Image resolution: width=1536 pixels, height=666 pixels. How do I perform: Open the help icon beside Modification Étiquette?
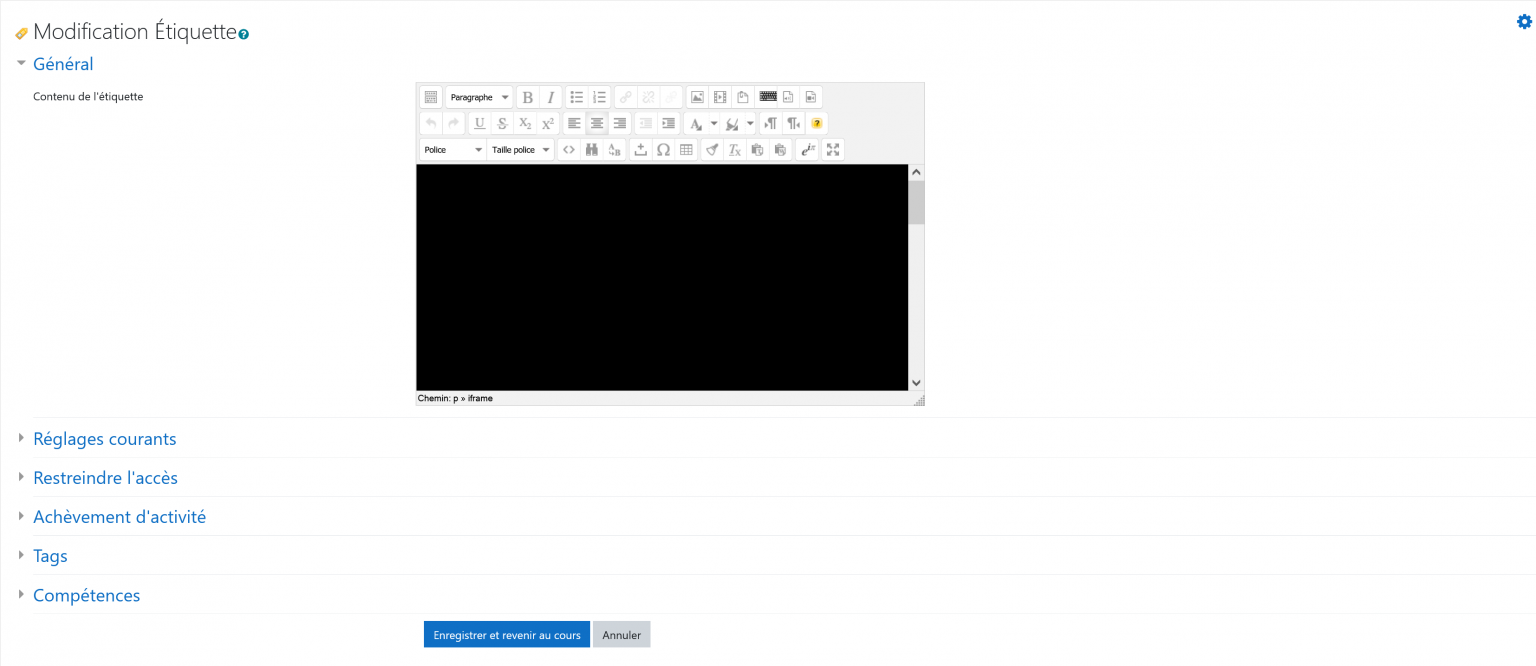tap(244, 35)
